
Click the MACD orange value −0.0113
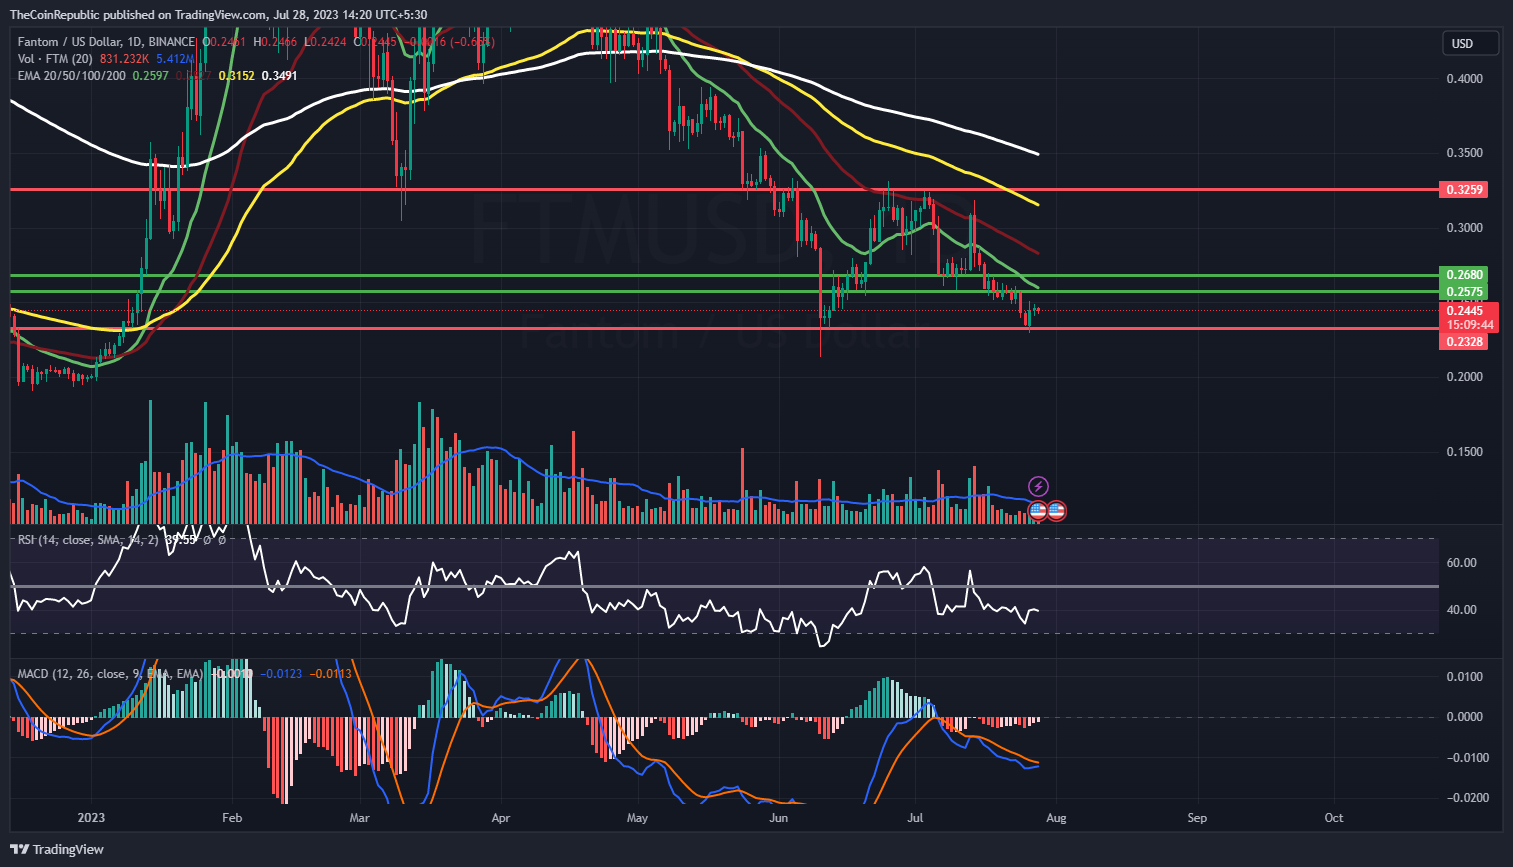331,674
